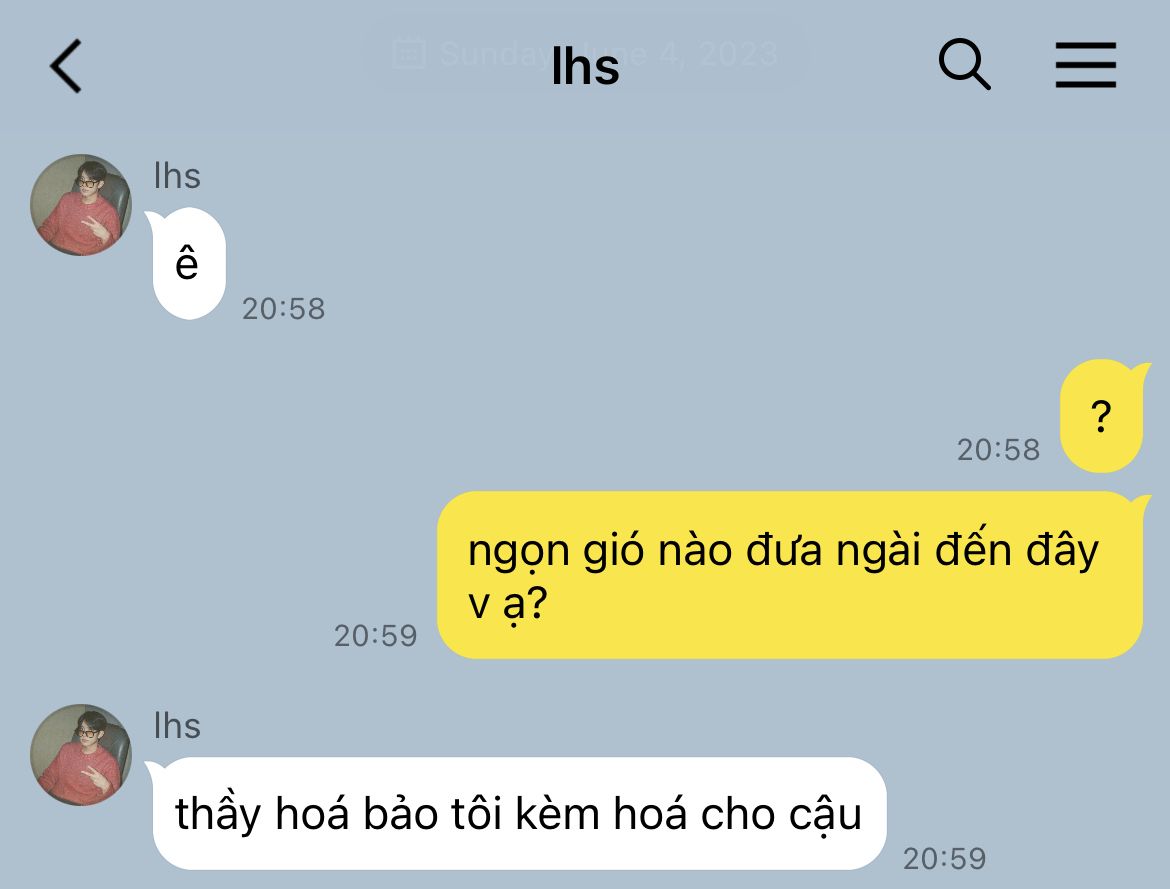This screenshot has height=889, width=1170.
Task: Tap the 20:58 timestamp beside '?' bubble
Action: click(998, 450)
